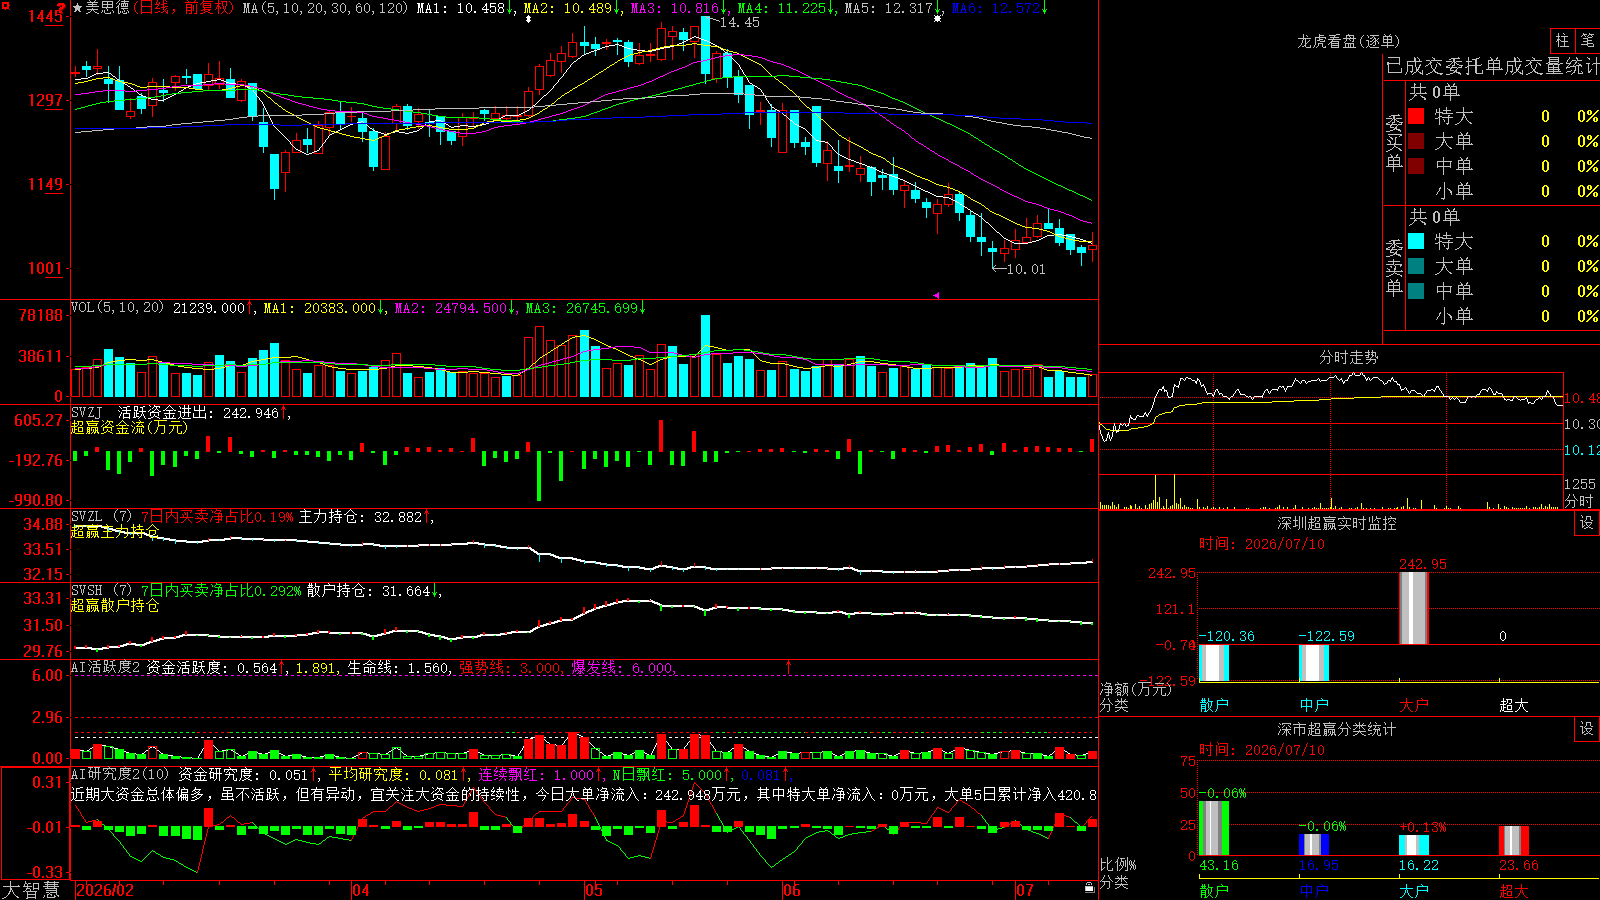Click the 散户 -120.36 bar in 实时监控 chart
1600x900 pixels.
(x=1213, y=663)
